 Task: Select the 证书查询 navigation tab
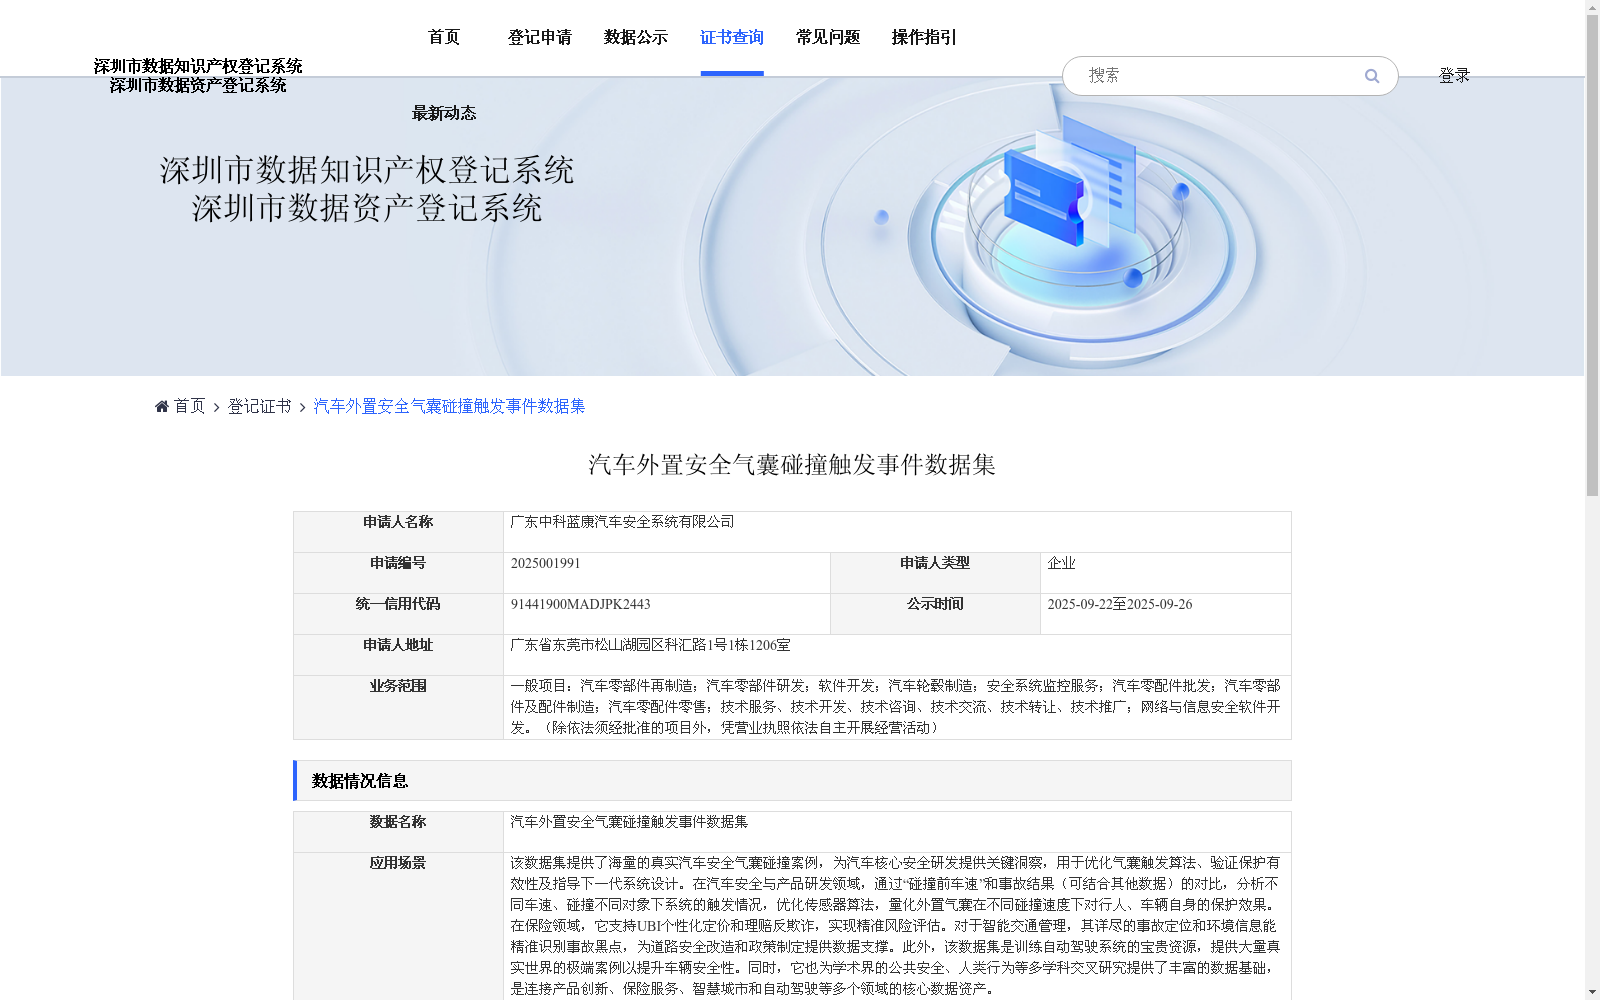pyautogui.click(x=732, y=37)
